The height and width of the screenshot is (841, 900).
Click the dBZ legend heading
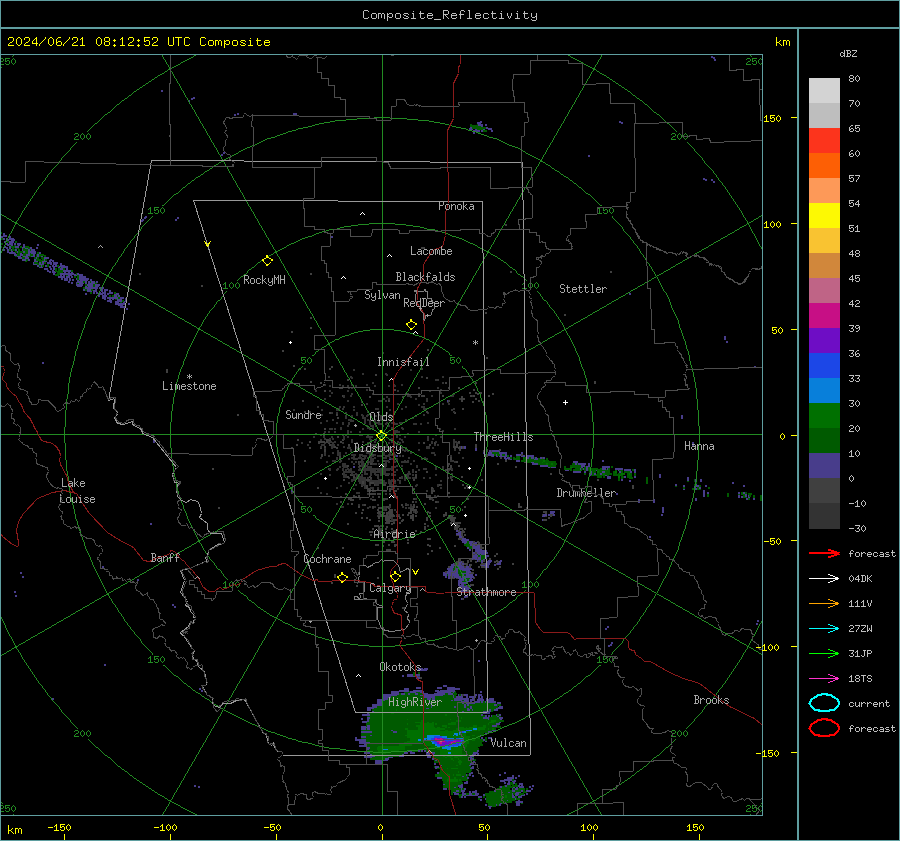848,53
